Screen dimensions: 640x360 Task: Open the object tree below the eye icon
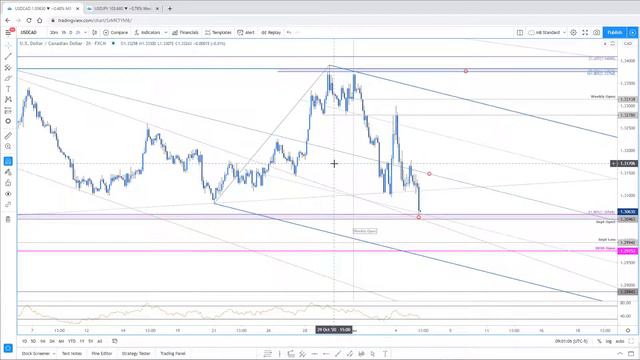tap(8, 204)
